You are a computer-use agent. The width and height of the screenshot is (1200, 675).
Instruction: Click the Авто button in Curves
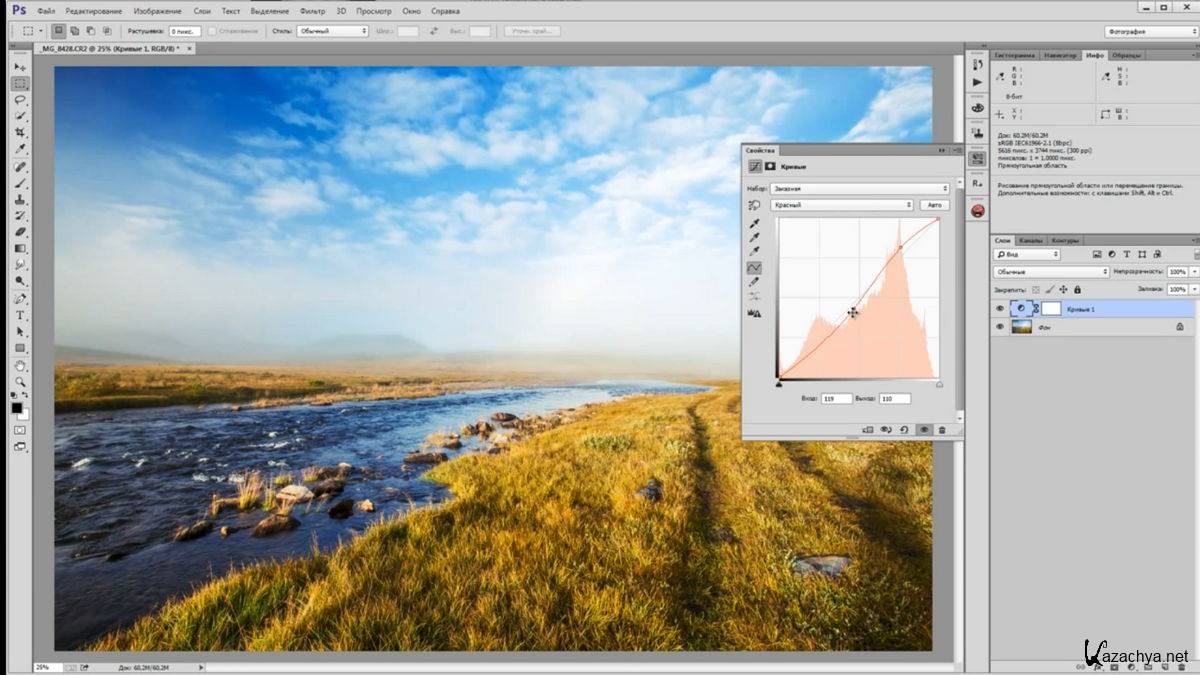tap(934, 205)
